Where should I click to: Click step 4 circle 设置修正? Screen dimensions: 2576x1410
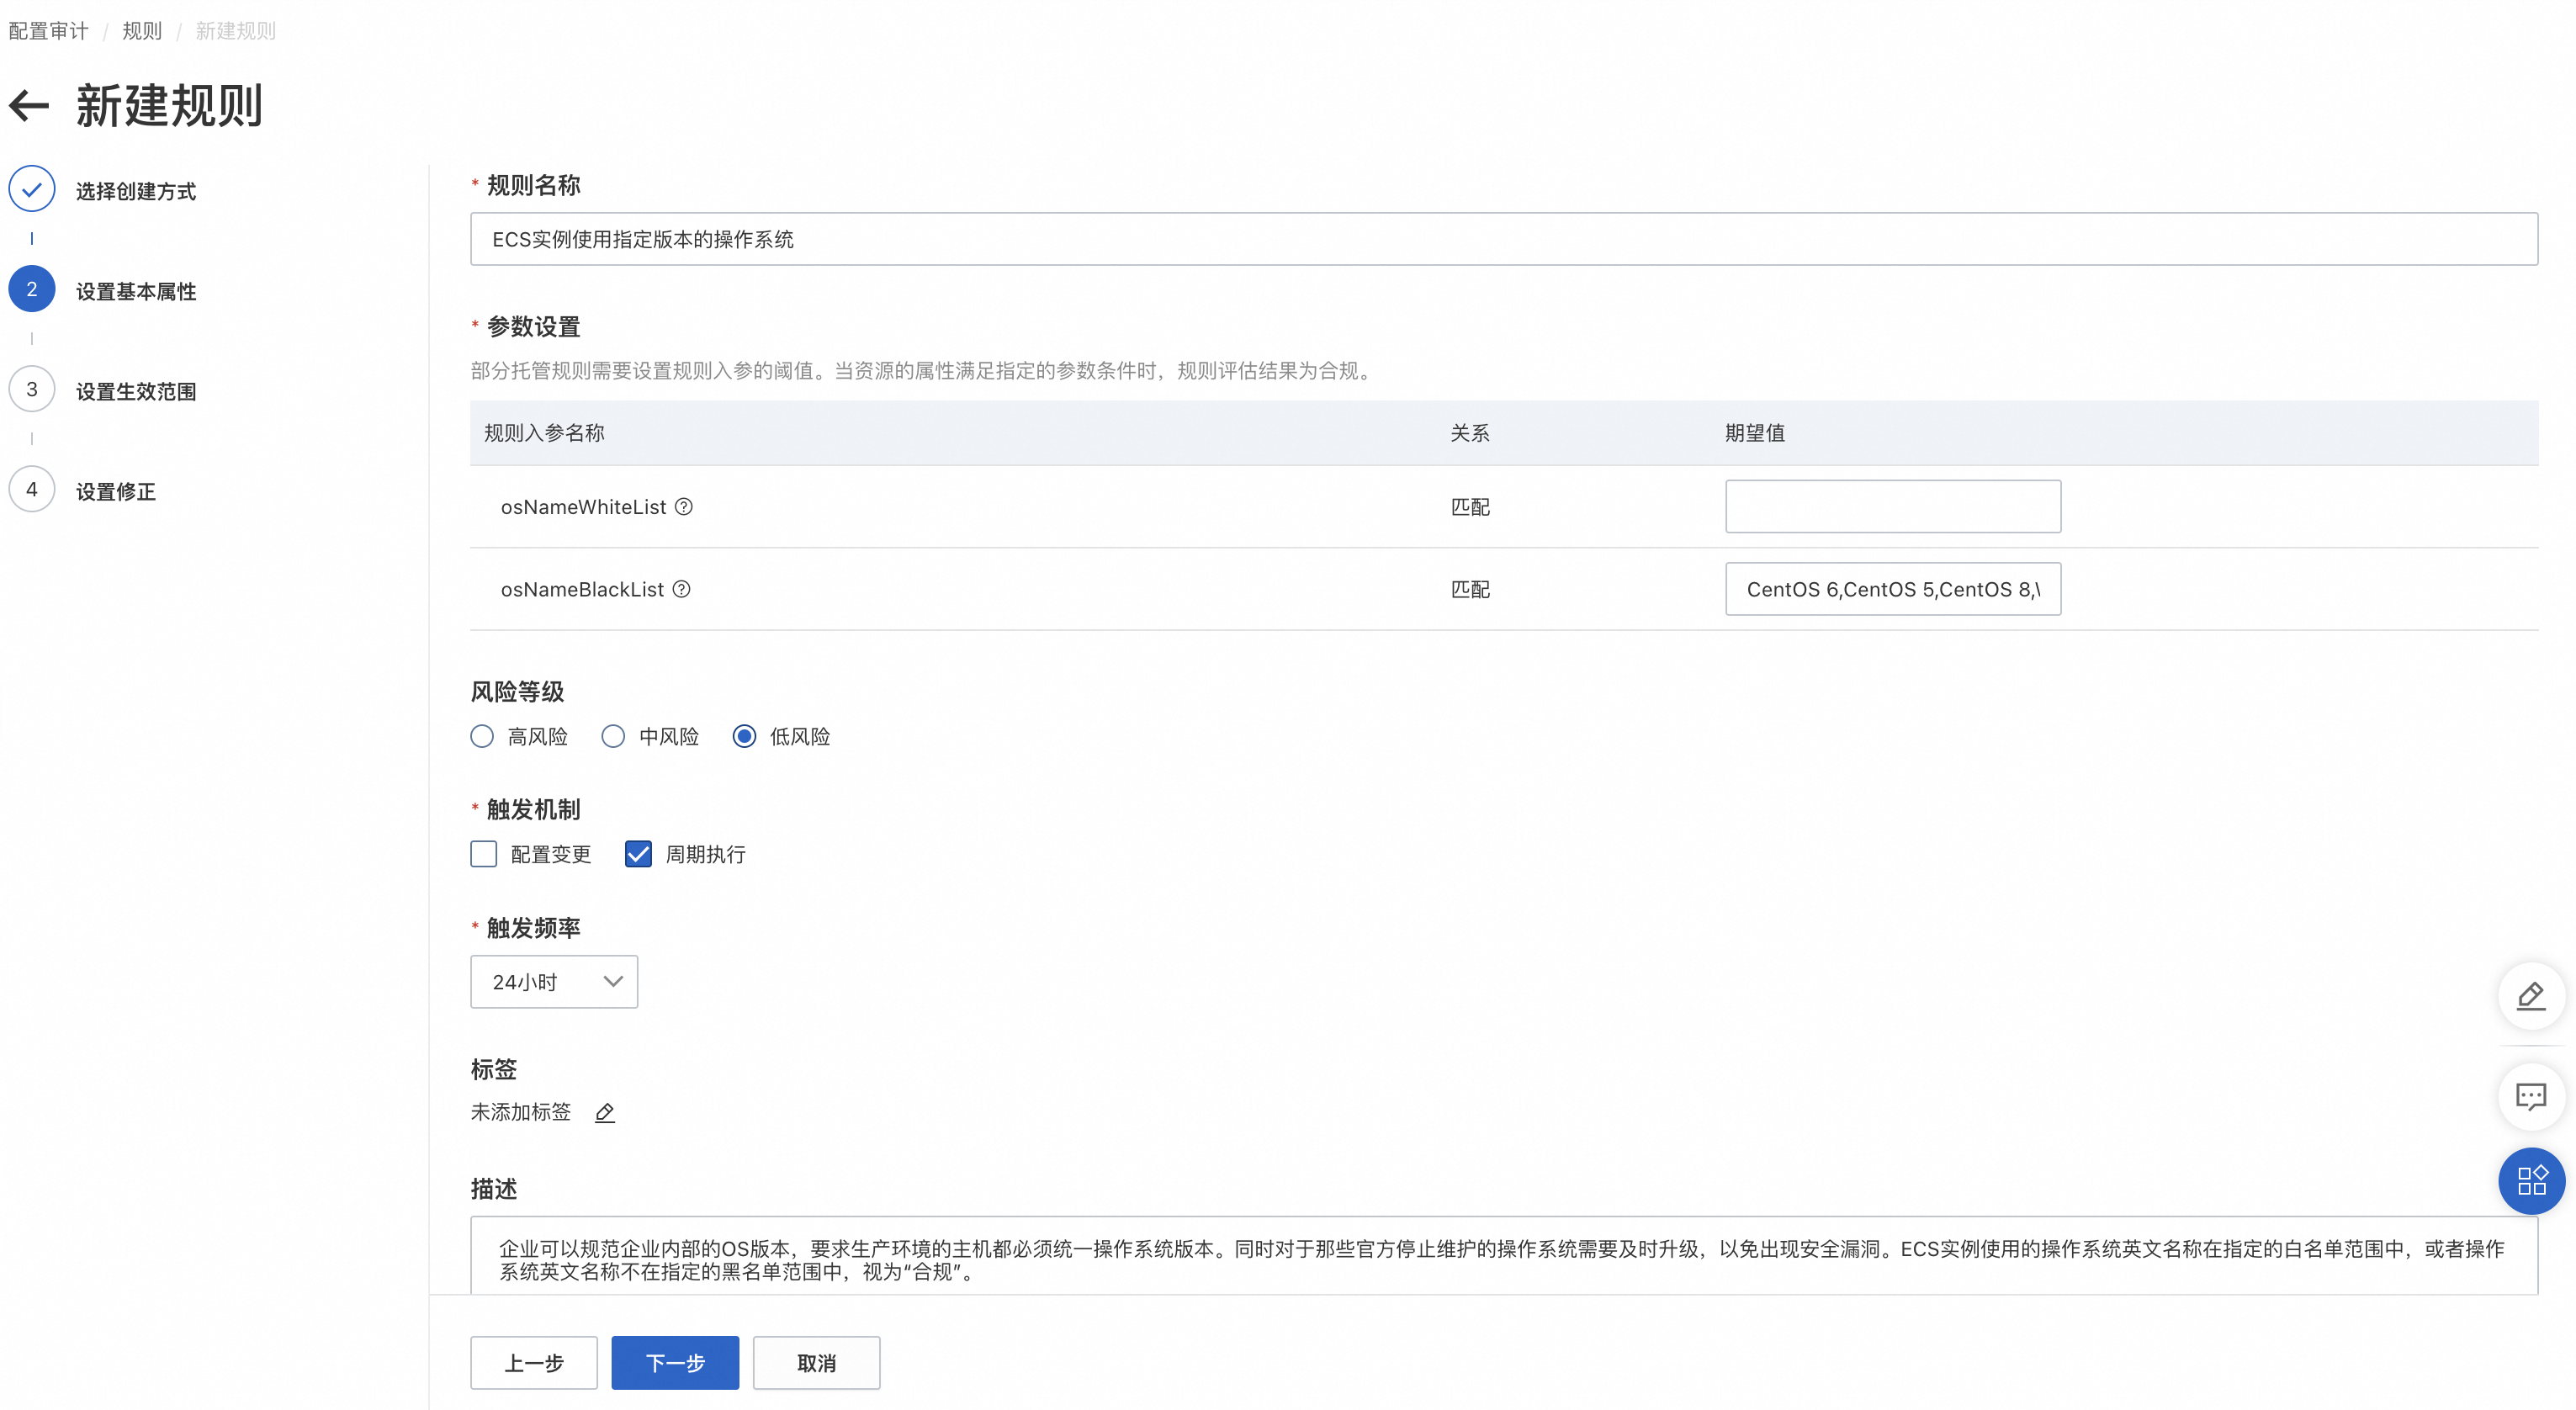(32, 489)
